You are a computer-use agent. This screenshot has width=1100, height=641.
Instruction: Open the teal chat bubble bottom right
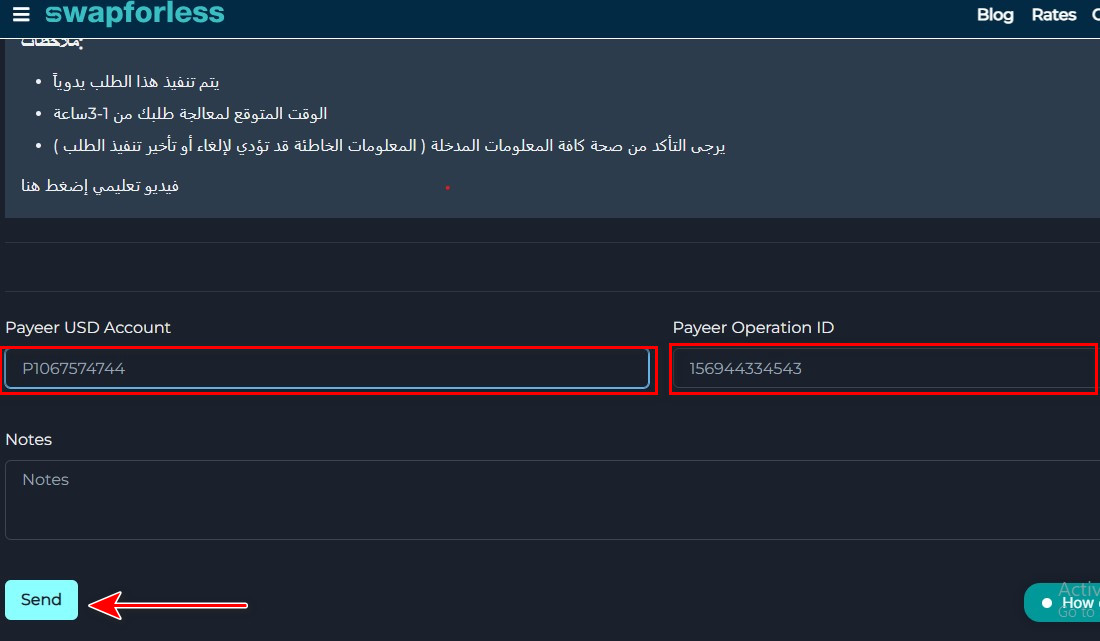pos(1075,602)
